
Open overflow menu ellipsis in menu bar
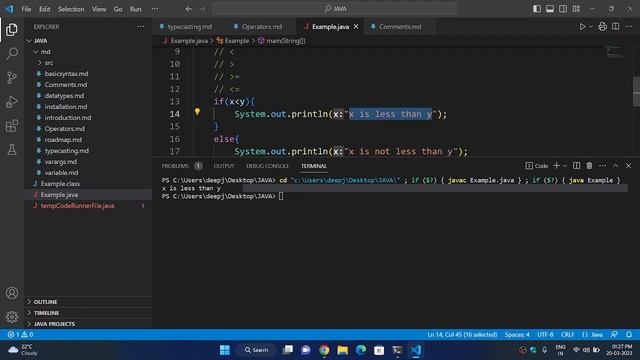(x=155, y=9)
